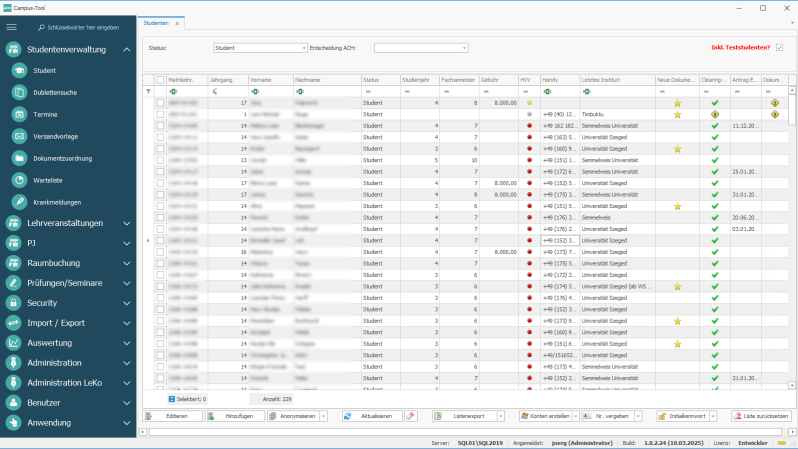
Task: Check the Jahrgang 16 row checkbox
Action: 160,252
